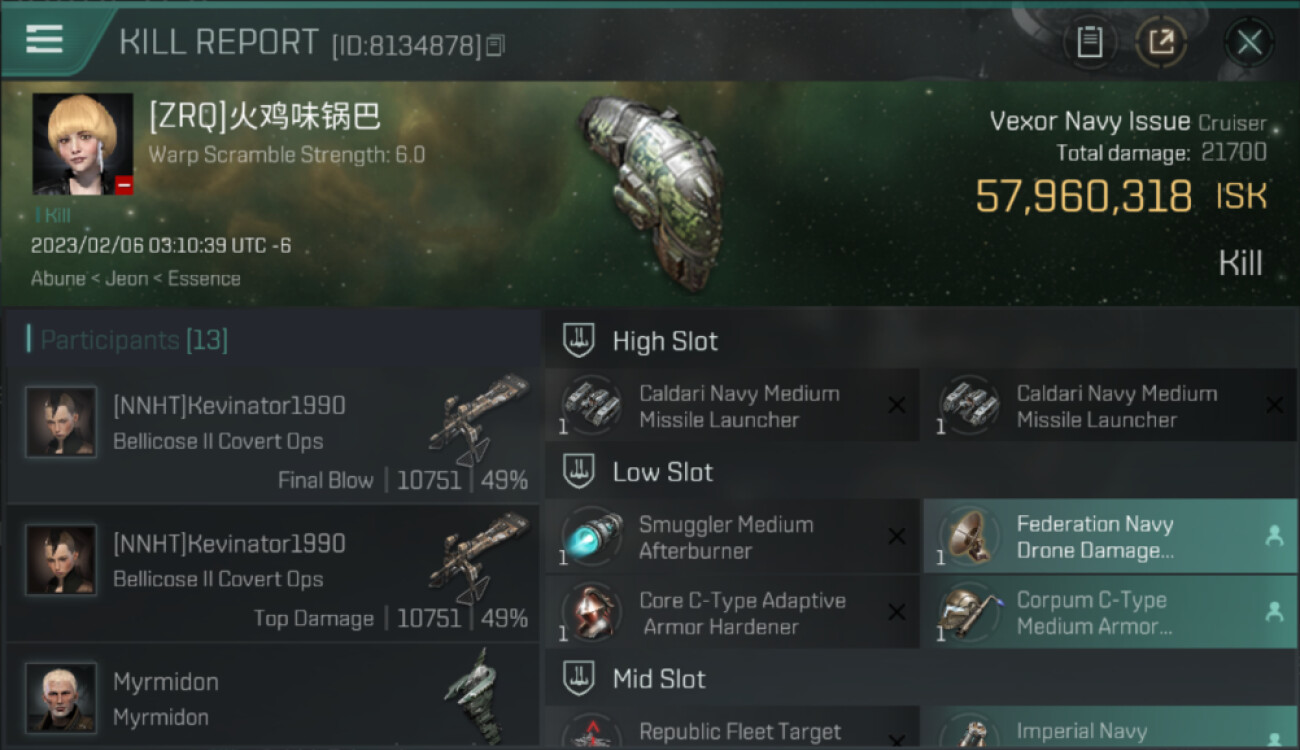
Task: Open Kevinator1990 Top Damage participant entry
Action: click(x=273, y=574)
